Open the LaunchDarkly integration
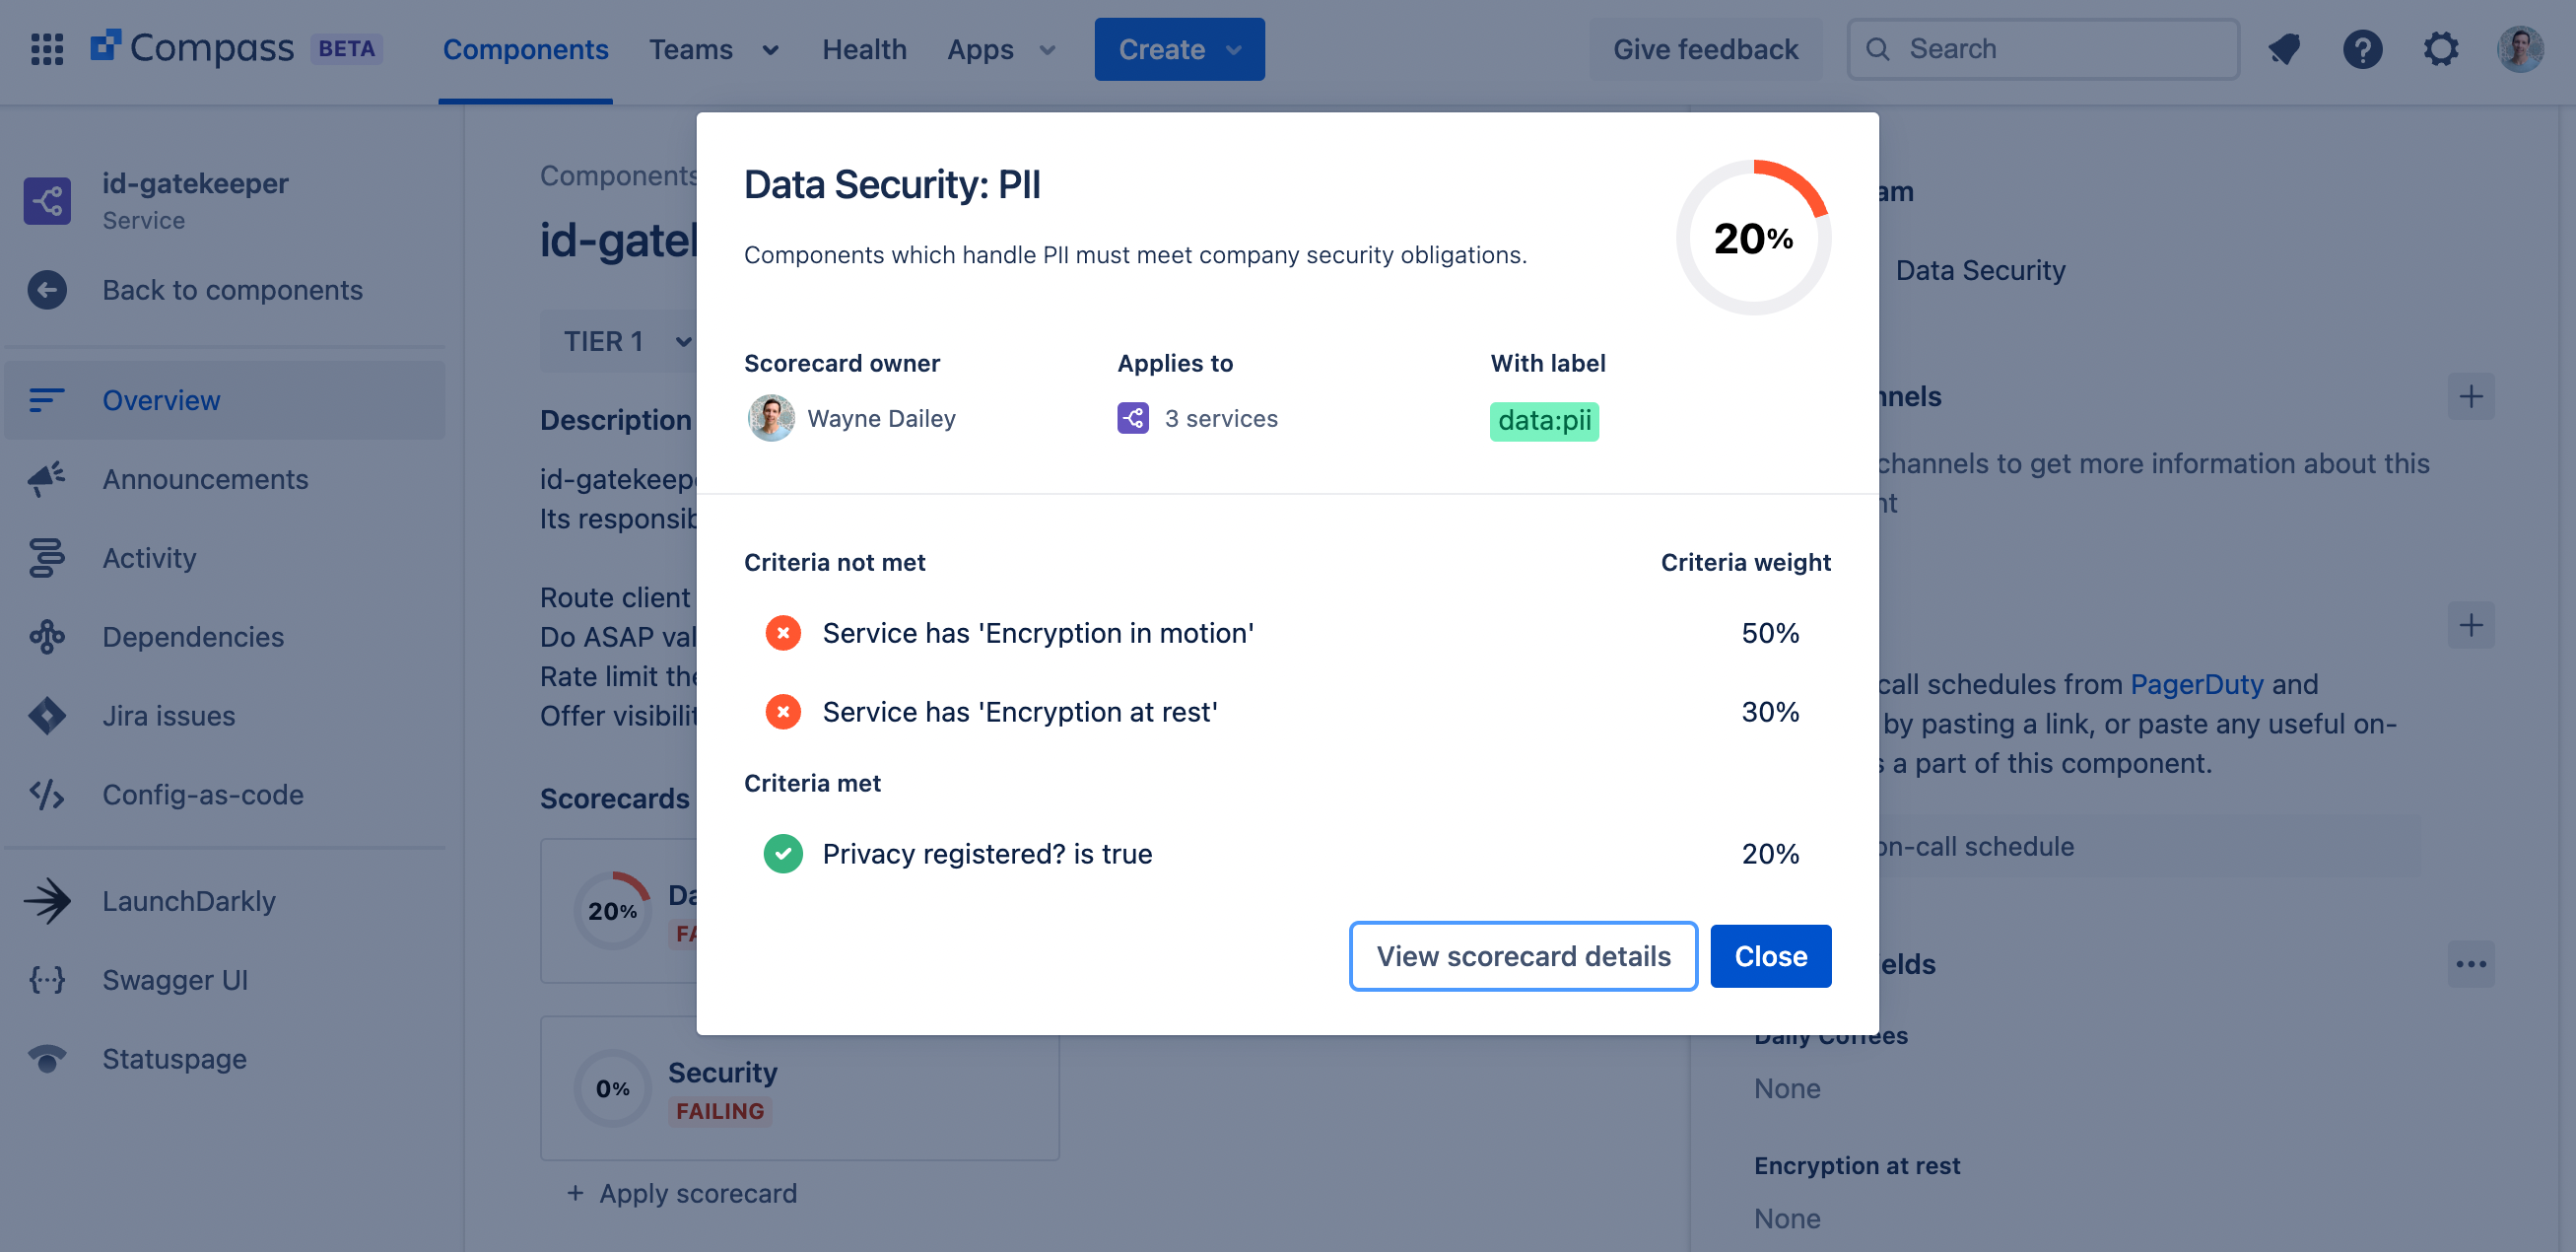The image size is (2576, 1252). (189, 900)
